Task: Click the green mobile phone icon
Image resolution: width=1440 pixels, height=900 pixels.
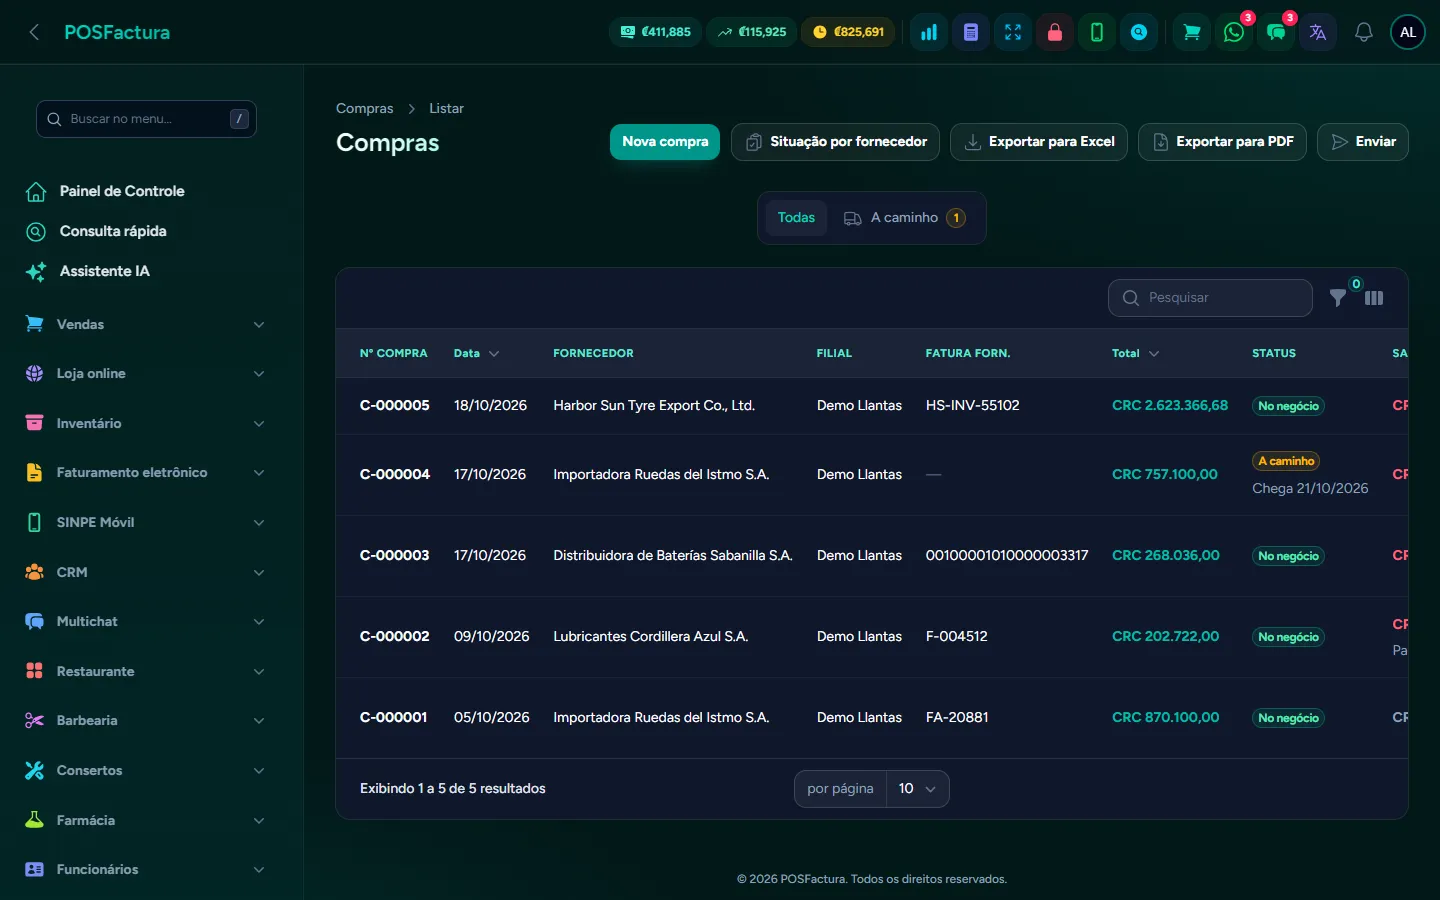Action: tap(1097, 32)
